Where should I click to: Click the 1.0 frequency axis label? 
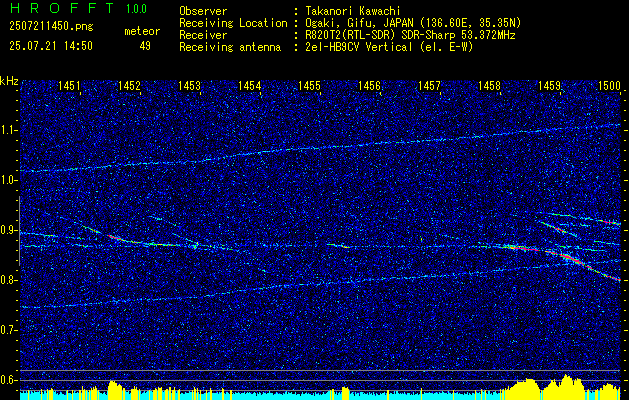click(8, 180)
